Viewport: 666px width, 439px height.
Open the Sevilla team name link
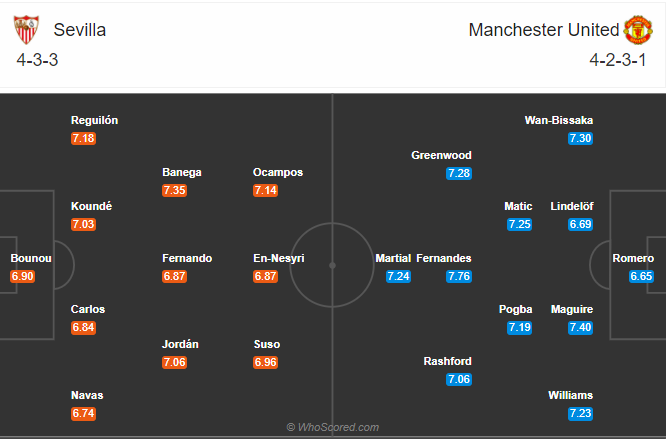(x=79, y=30)
